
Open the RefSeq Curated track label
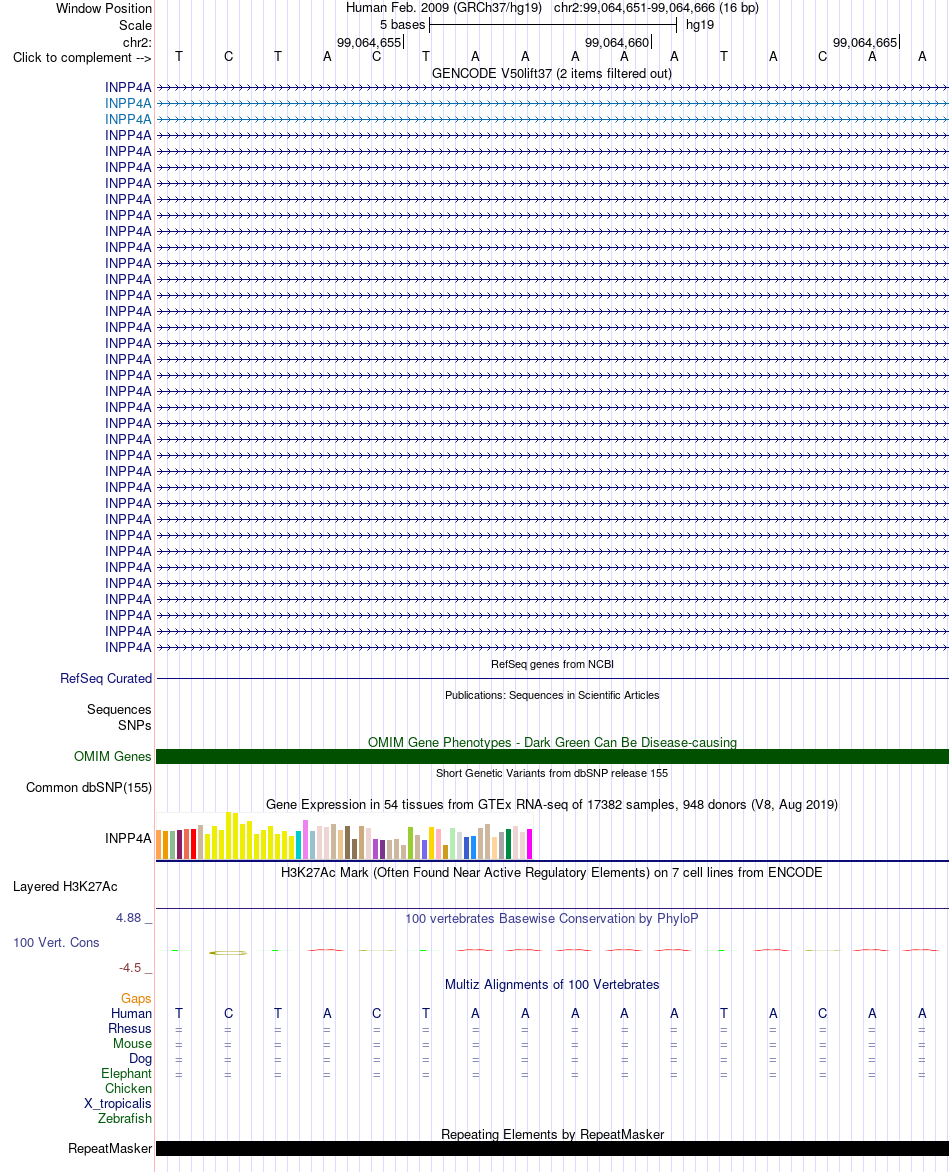tap(106, 679)
